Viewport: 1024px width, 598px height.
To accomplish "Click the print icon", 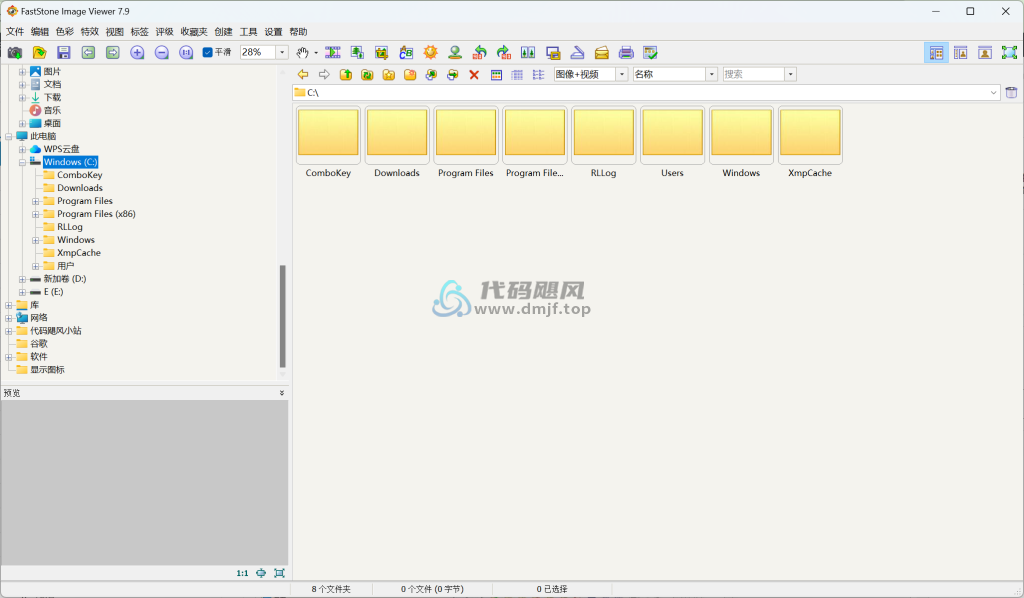I will pos(626,52).
